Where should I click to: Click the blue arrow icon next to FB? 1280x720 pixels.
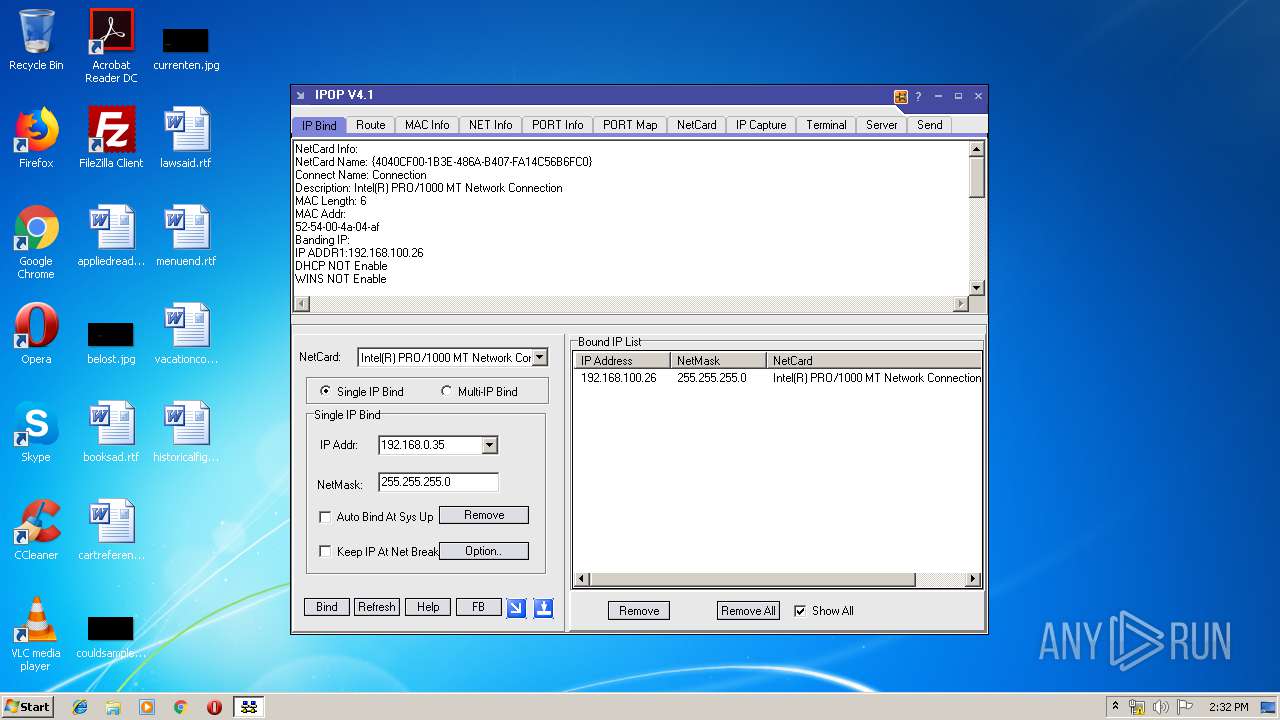[516, 608]
